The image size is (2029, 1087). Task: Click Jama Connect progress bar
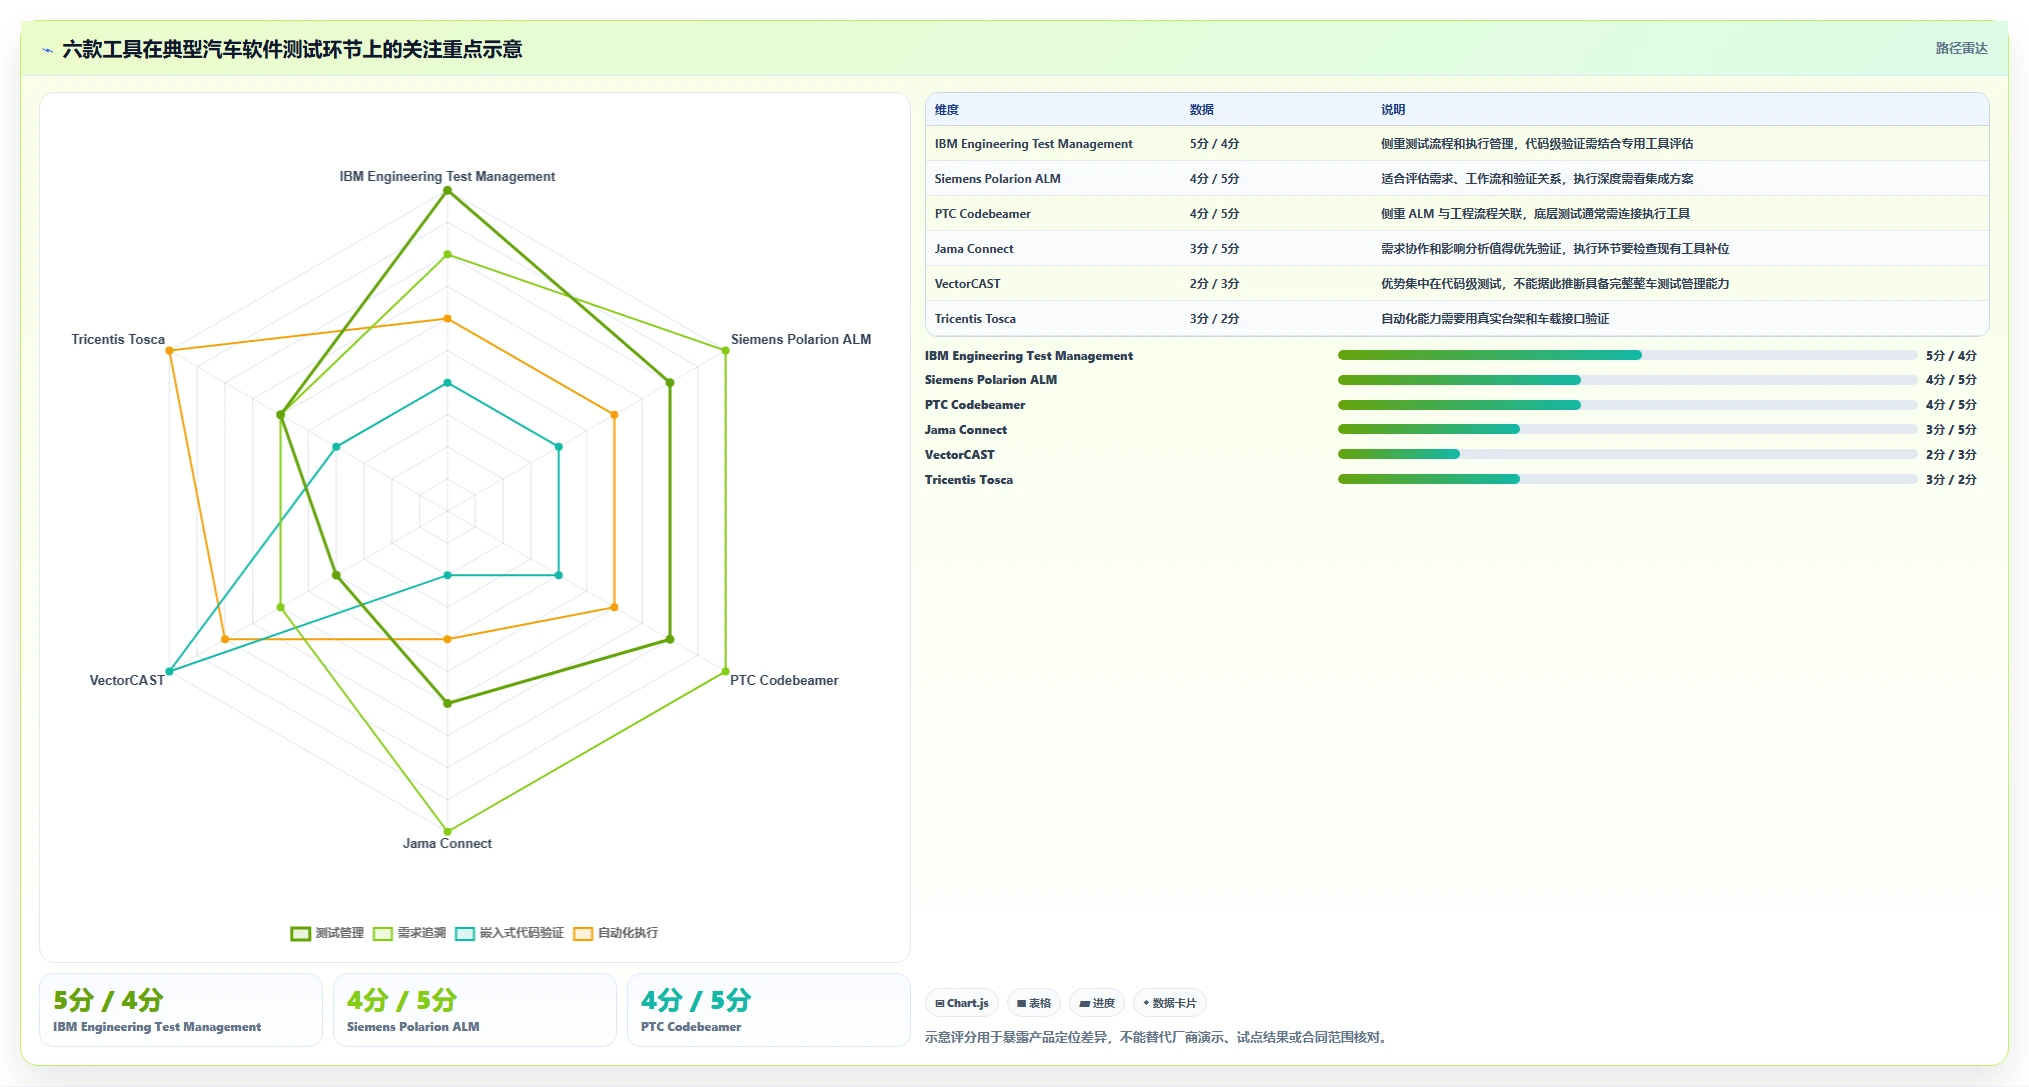[1628, 429]
